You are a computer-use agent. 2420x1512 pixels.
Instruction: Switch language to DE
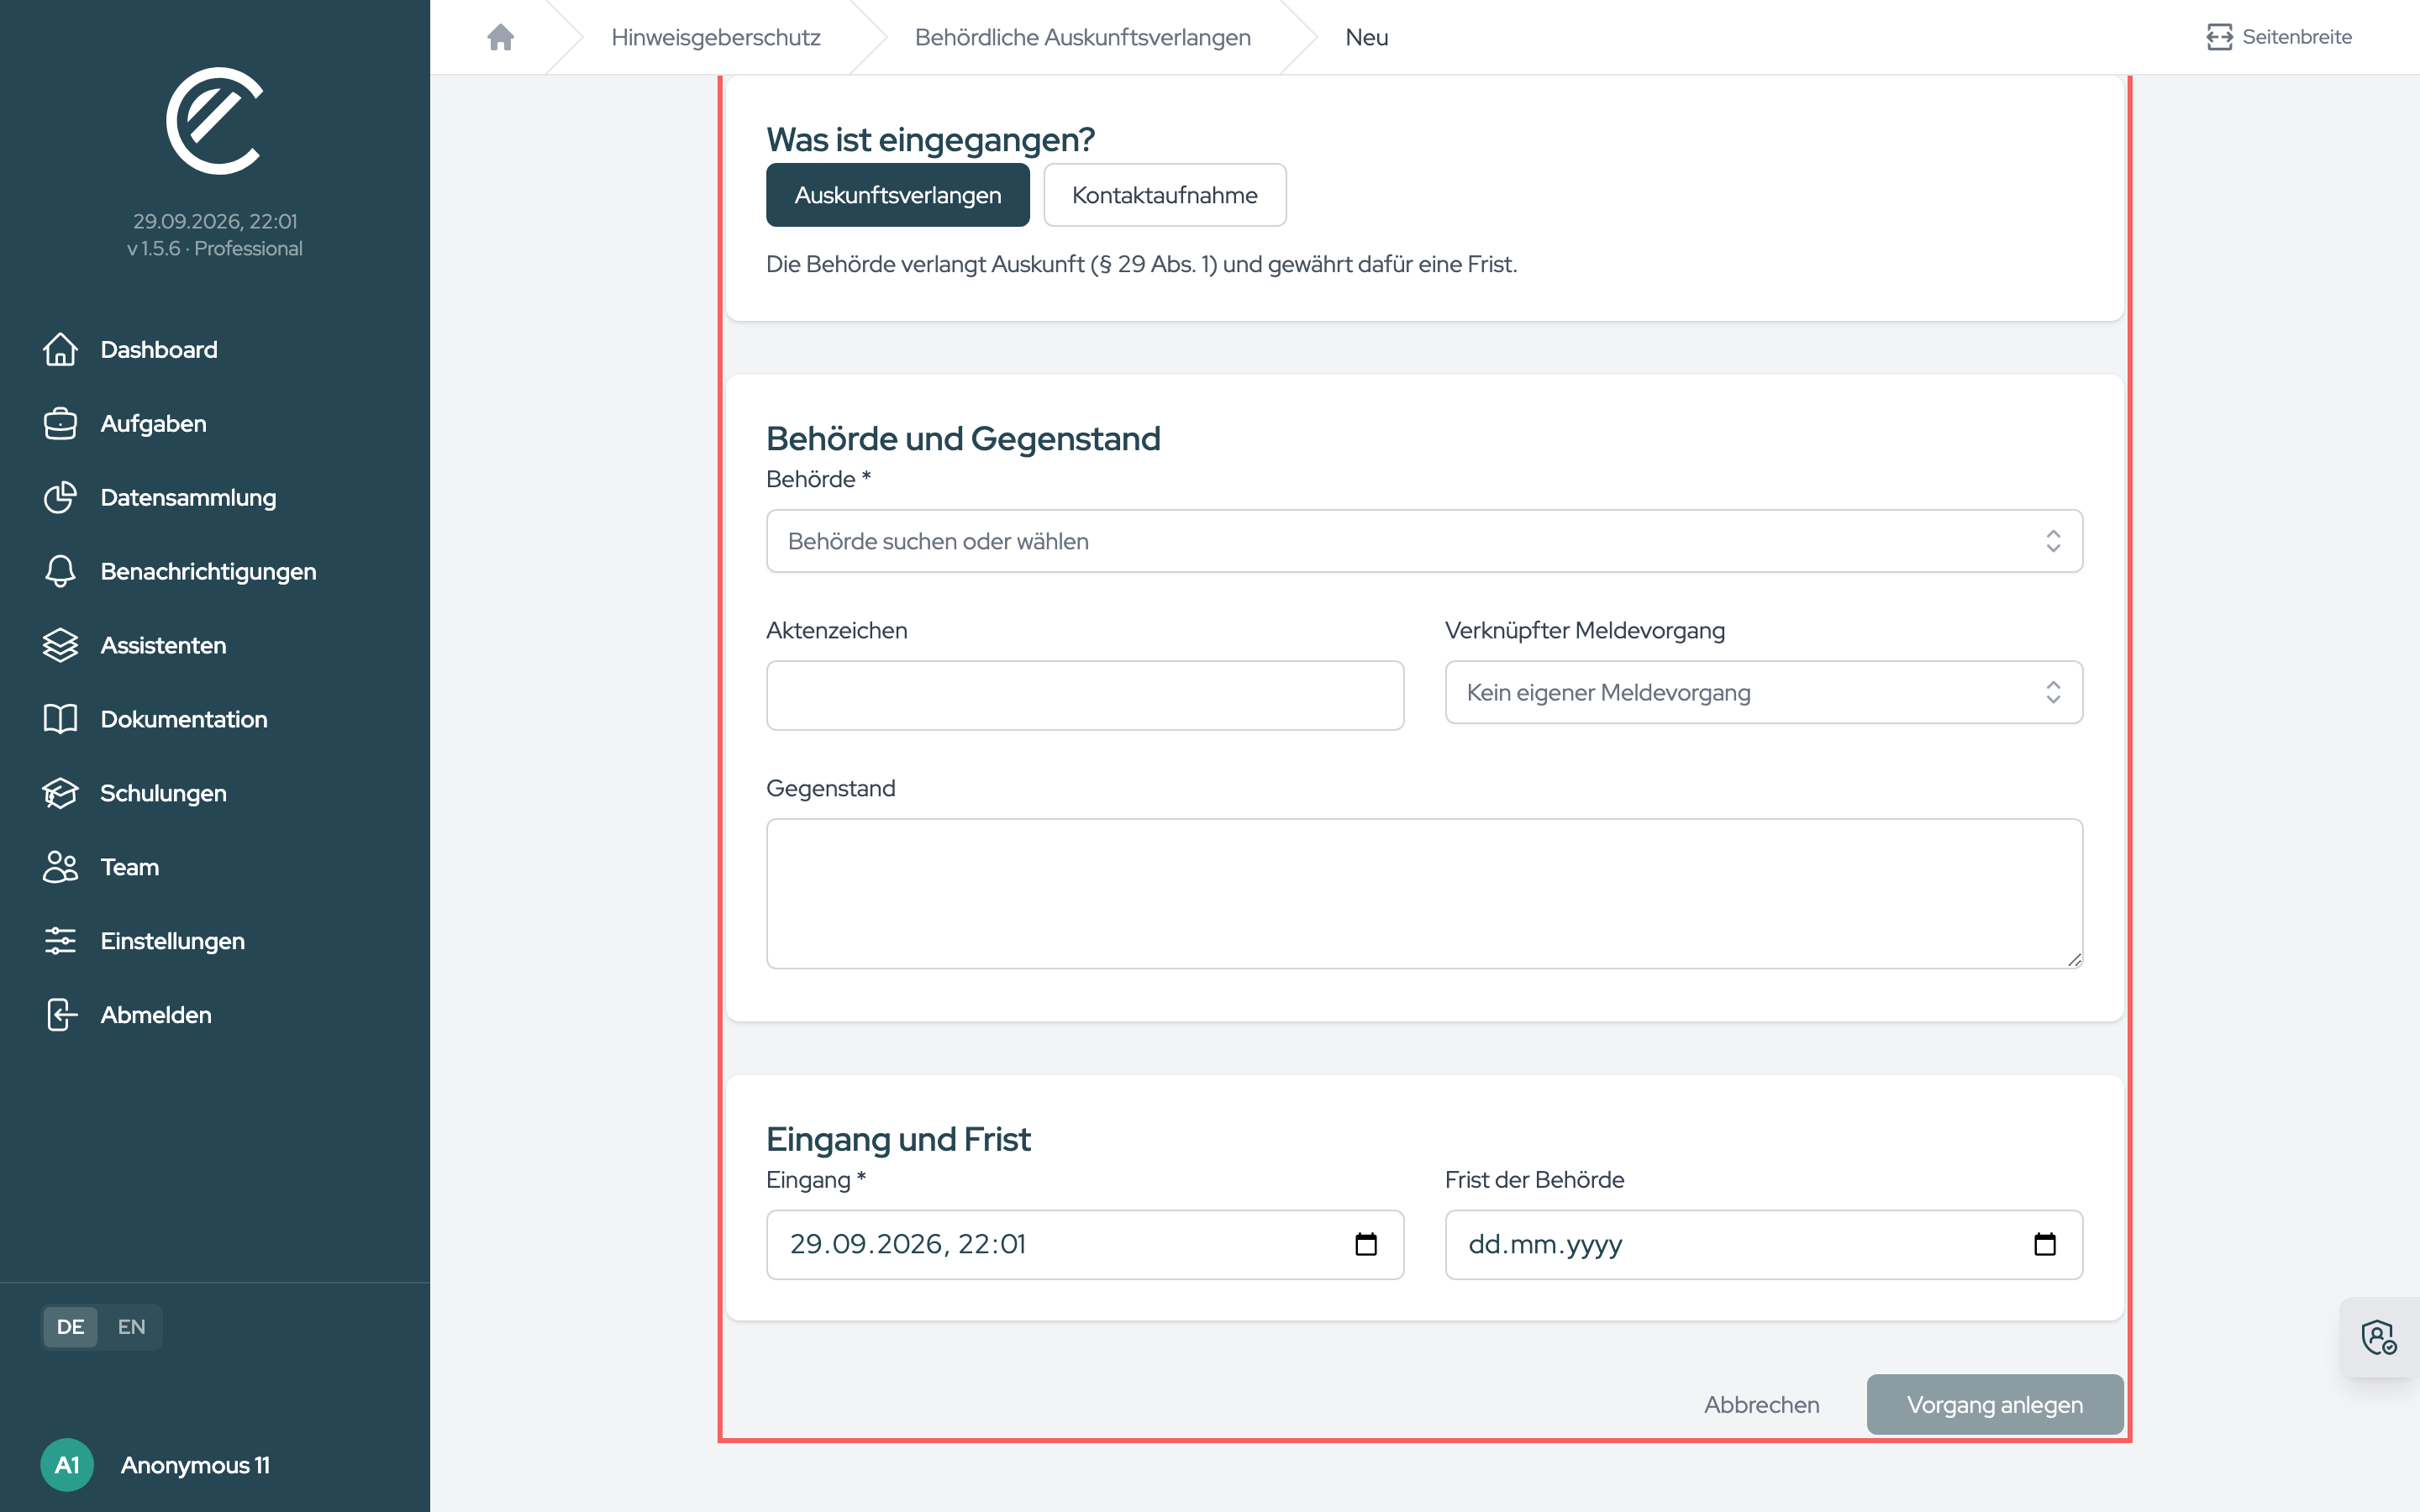click(70, 1327)
